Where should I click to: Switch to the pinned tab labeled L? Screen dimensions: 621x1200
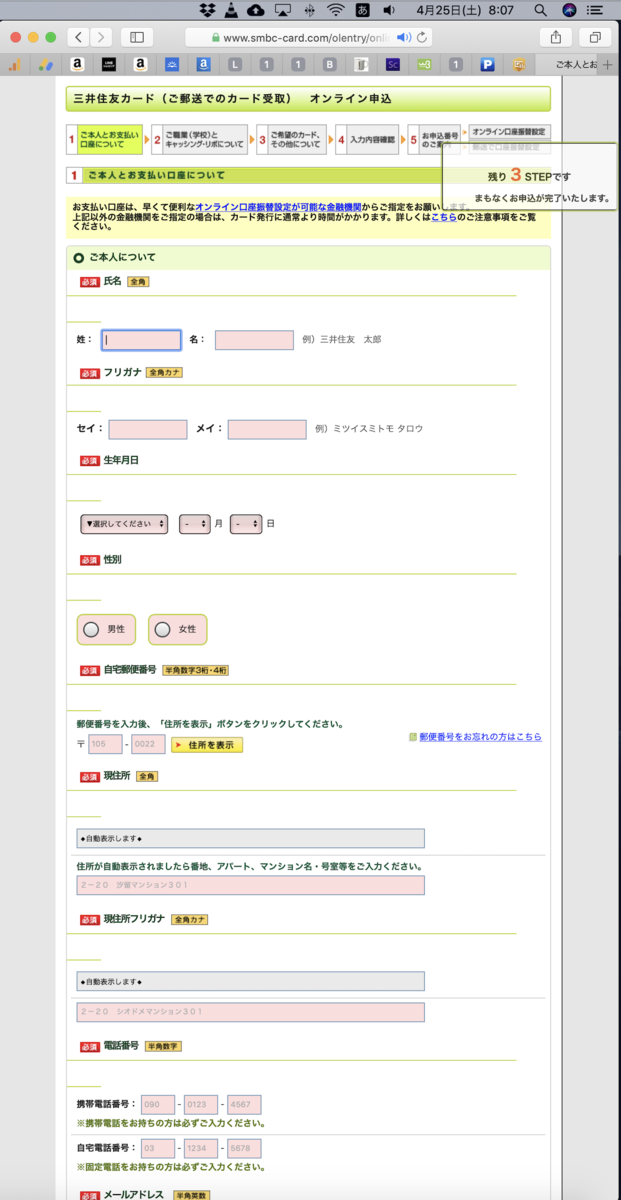click(x=234, y=64)
